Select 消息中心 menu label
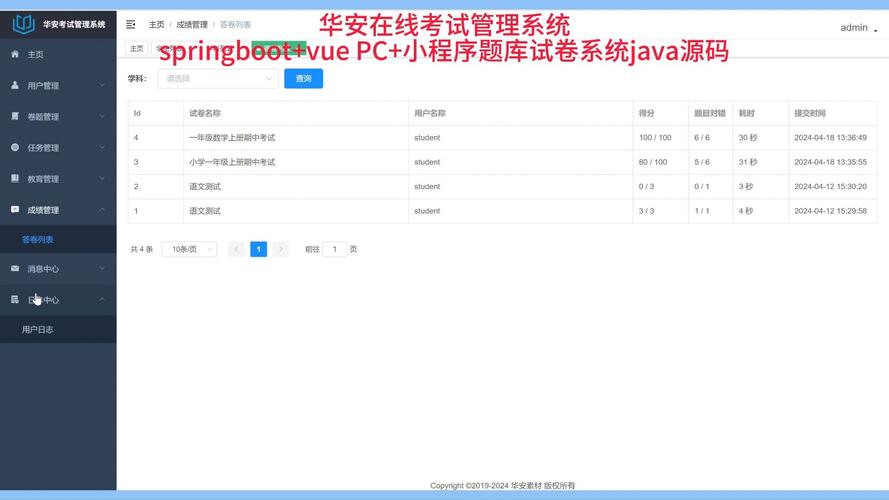The image size is (889, 500). tap(43, 269)
